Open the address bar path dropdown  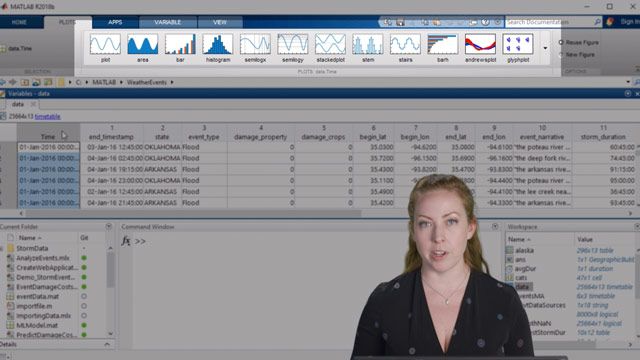pyautogui.click(x=628, y=82)
